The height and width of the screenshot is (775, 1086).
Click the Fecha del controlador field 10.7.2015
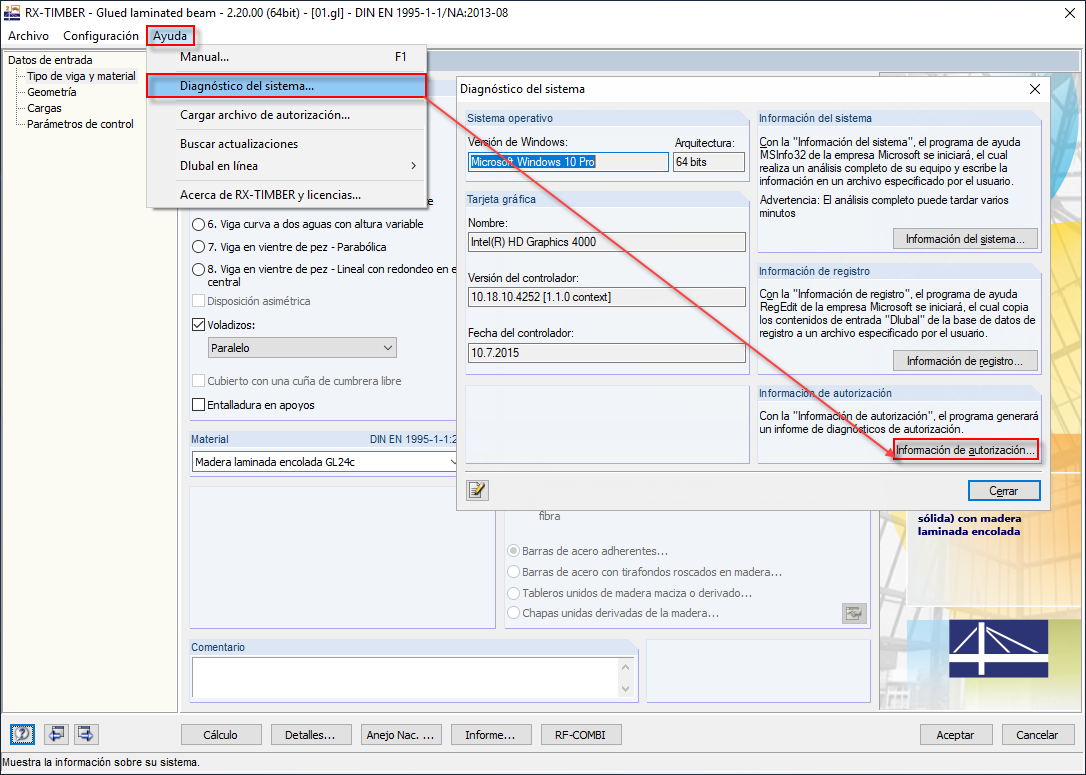pyautogui.click(x=607, y=353)
